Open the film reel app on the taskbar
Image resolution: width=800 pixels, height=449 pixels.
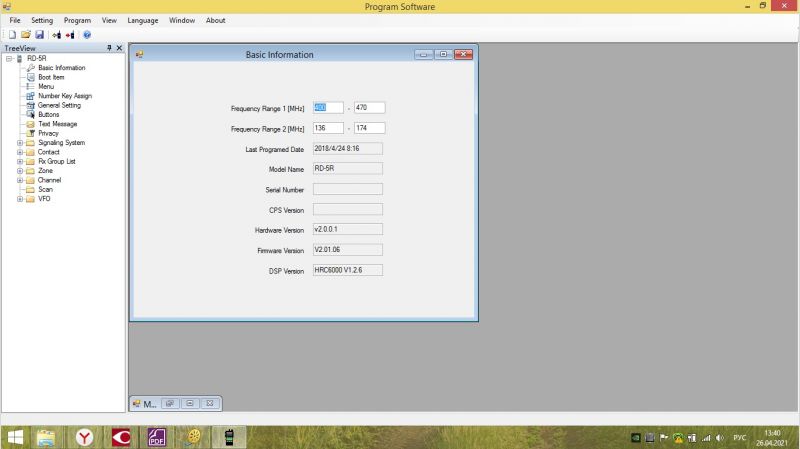193,437
